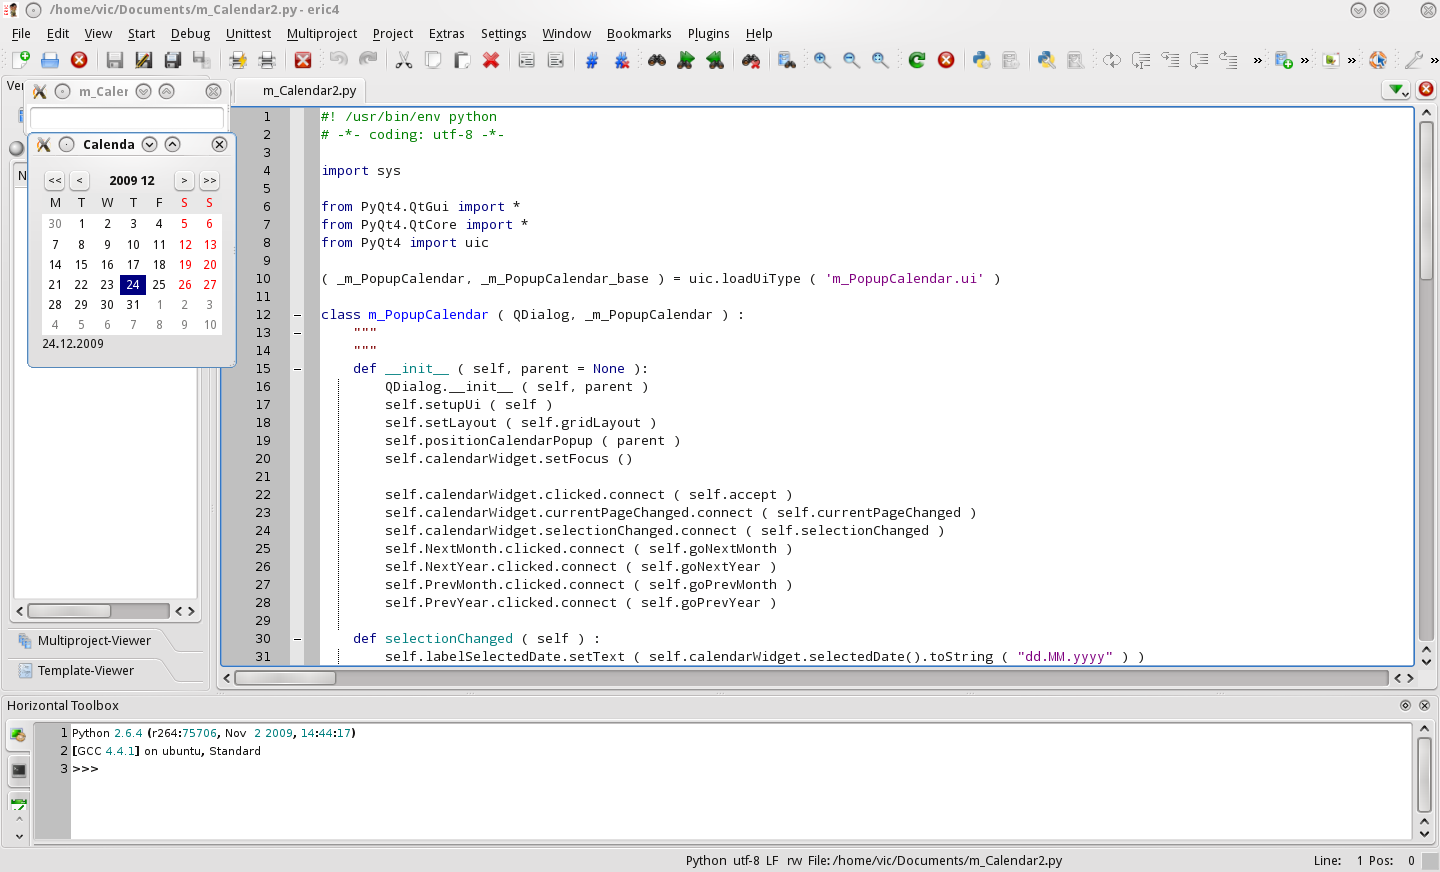1440x872 pixels.
Task: Collapse the class m_PopupCalendar fold marker
Action: [297, 315]
